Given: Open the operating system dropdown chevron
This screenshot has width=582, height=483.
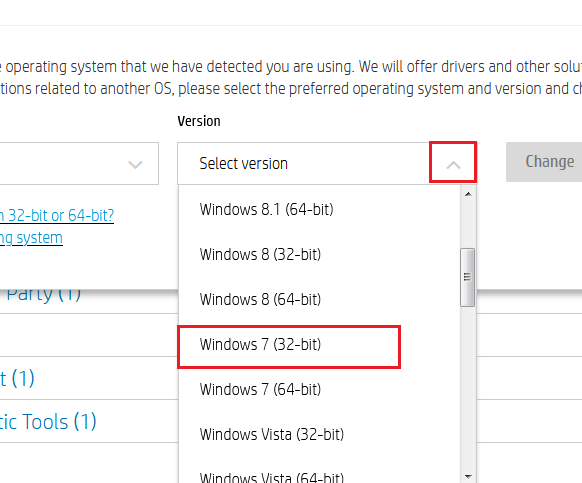Looking at the screenshot, I should coord(135,164).
